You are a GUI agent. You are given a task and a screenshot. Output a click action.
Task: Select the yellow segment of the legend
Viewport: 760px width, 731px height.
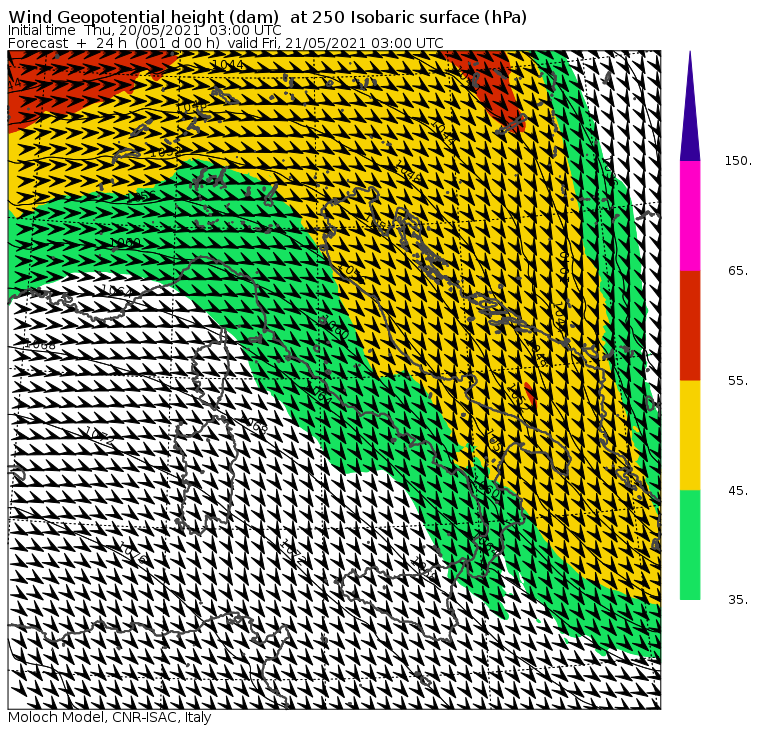pos(690,435)
